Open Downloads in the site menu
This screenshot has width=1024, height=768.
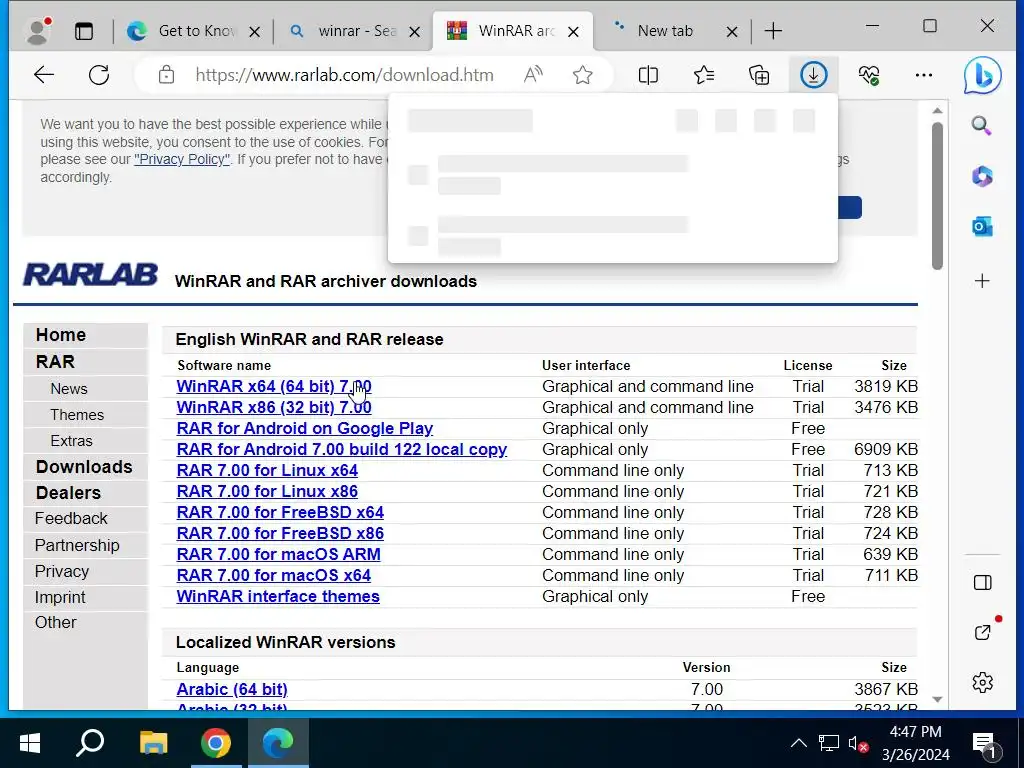[x=84, y=467]
